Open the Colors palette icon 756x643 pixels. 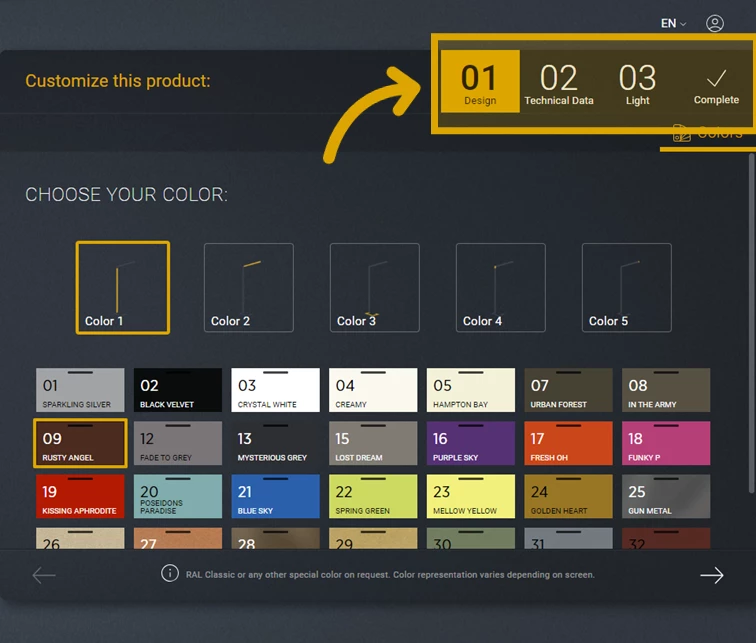(x=682, y=134)
